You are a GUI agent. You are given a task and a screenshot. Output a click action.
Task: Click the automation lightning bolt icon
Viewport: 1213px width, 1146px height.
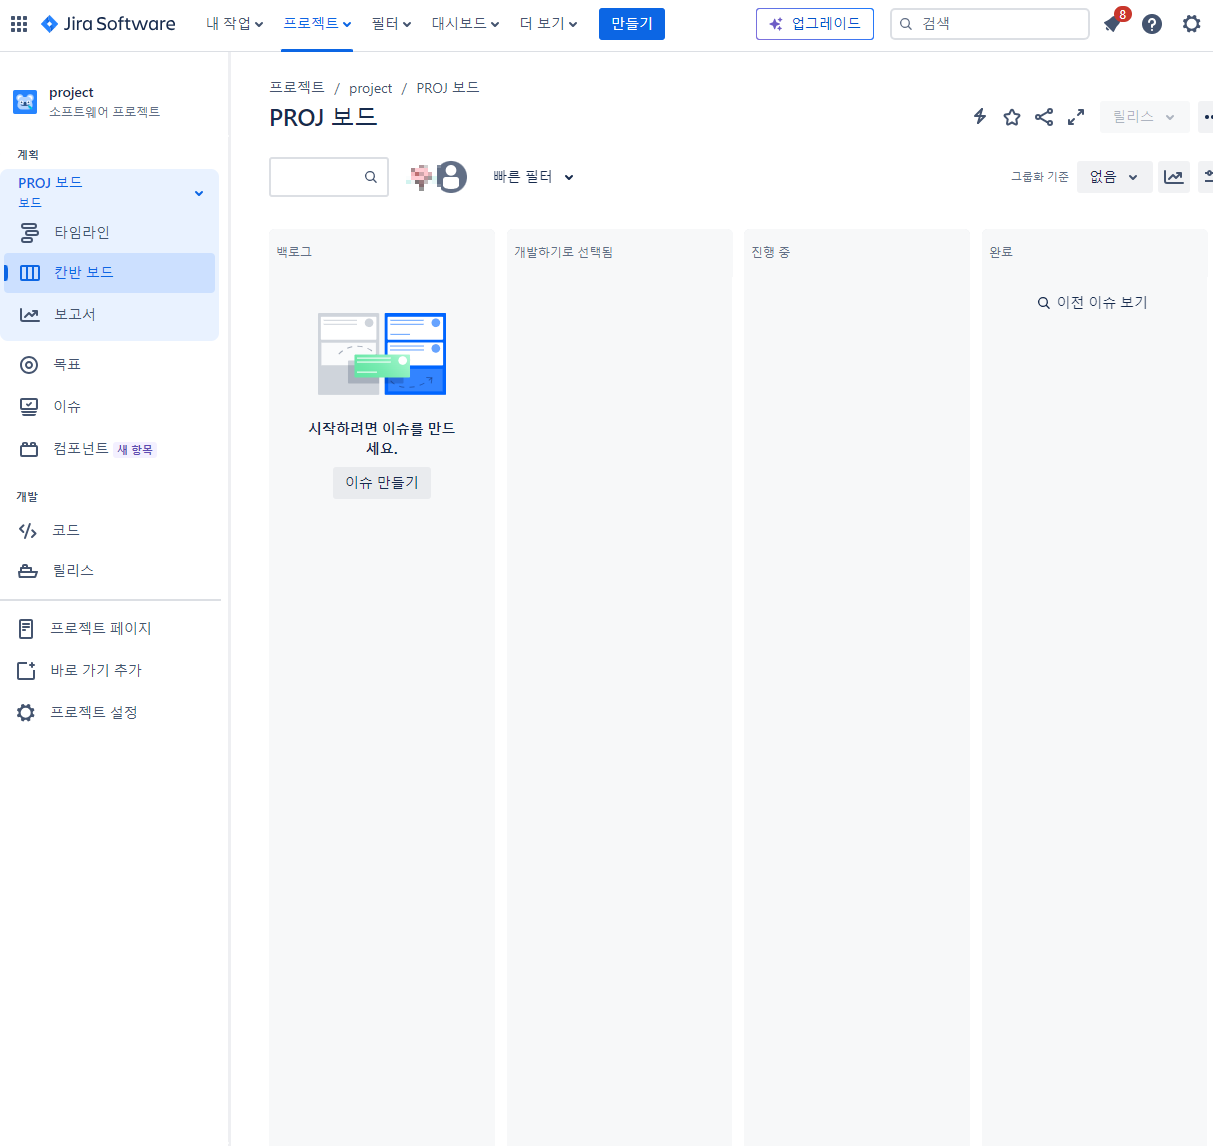tap(980, 117)
